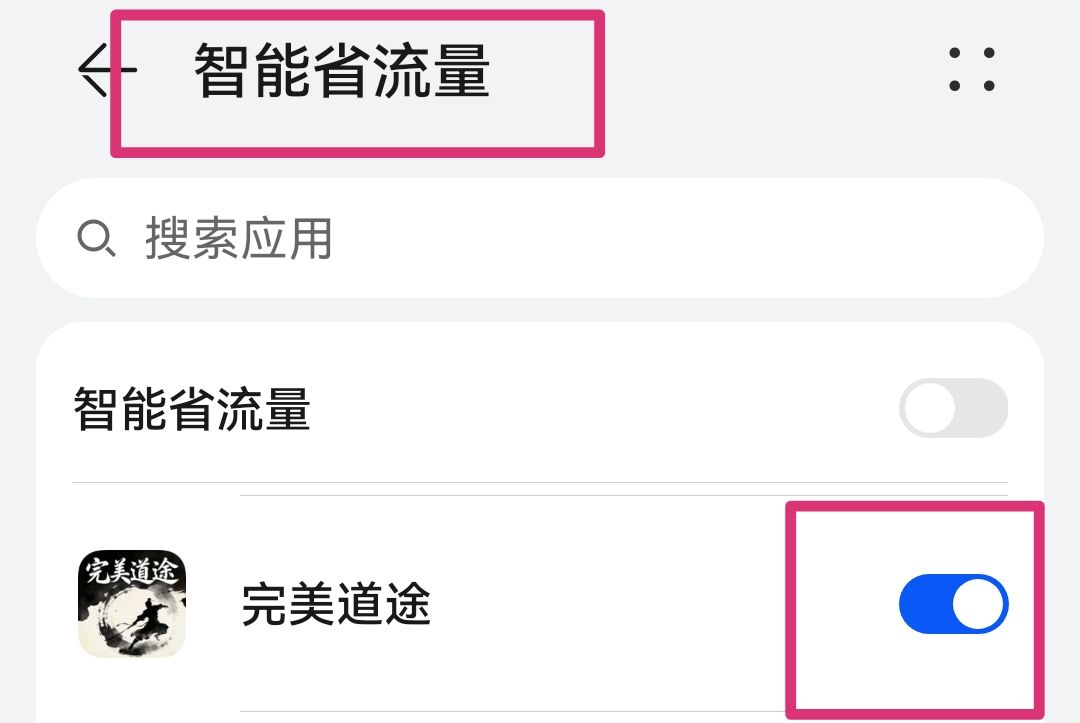Select the 智能省流量 list entry text

pyautogui.click(x=192, y=408)
